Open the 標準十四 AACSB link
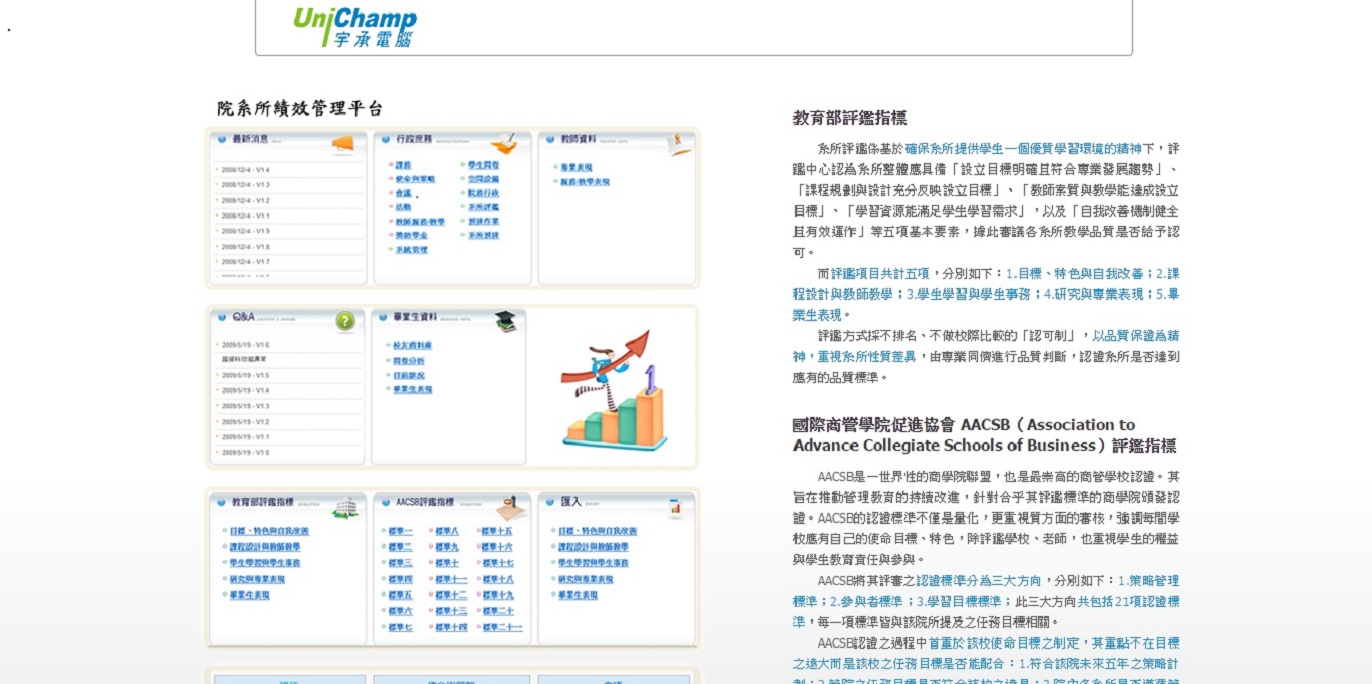 click(451, 627)
